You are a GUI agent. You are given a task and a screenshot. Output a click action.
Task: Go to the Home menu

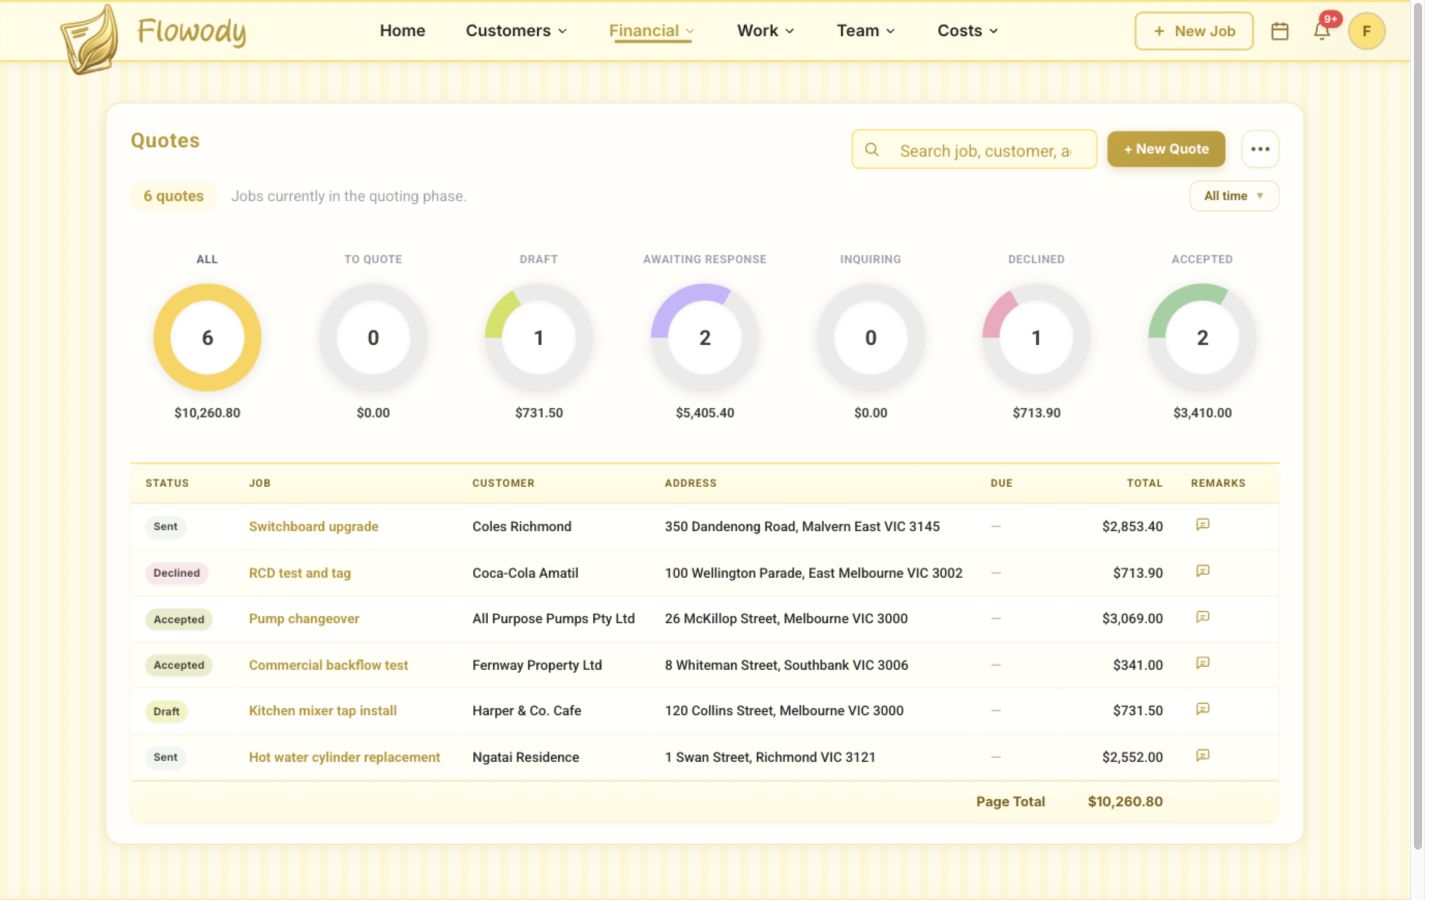402,31
